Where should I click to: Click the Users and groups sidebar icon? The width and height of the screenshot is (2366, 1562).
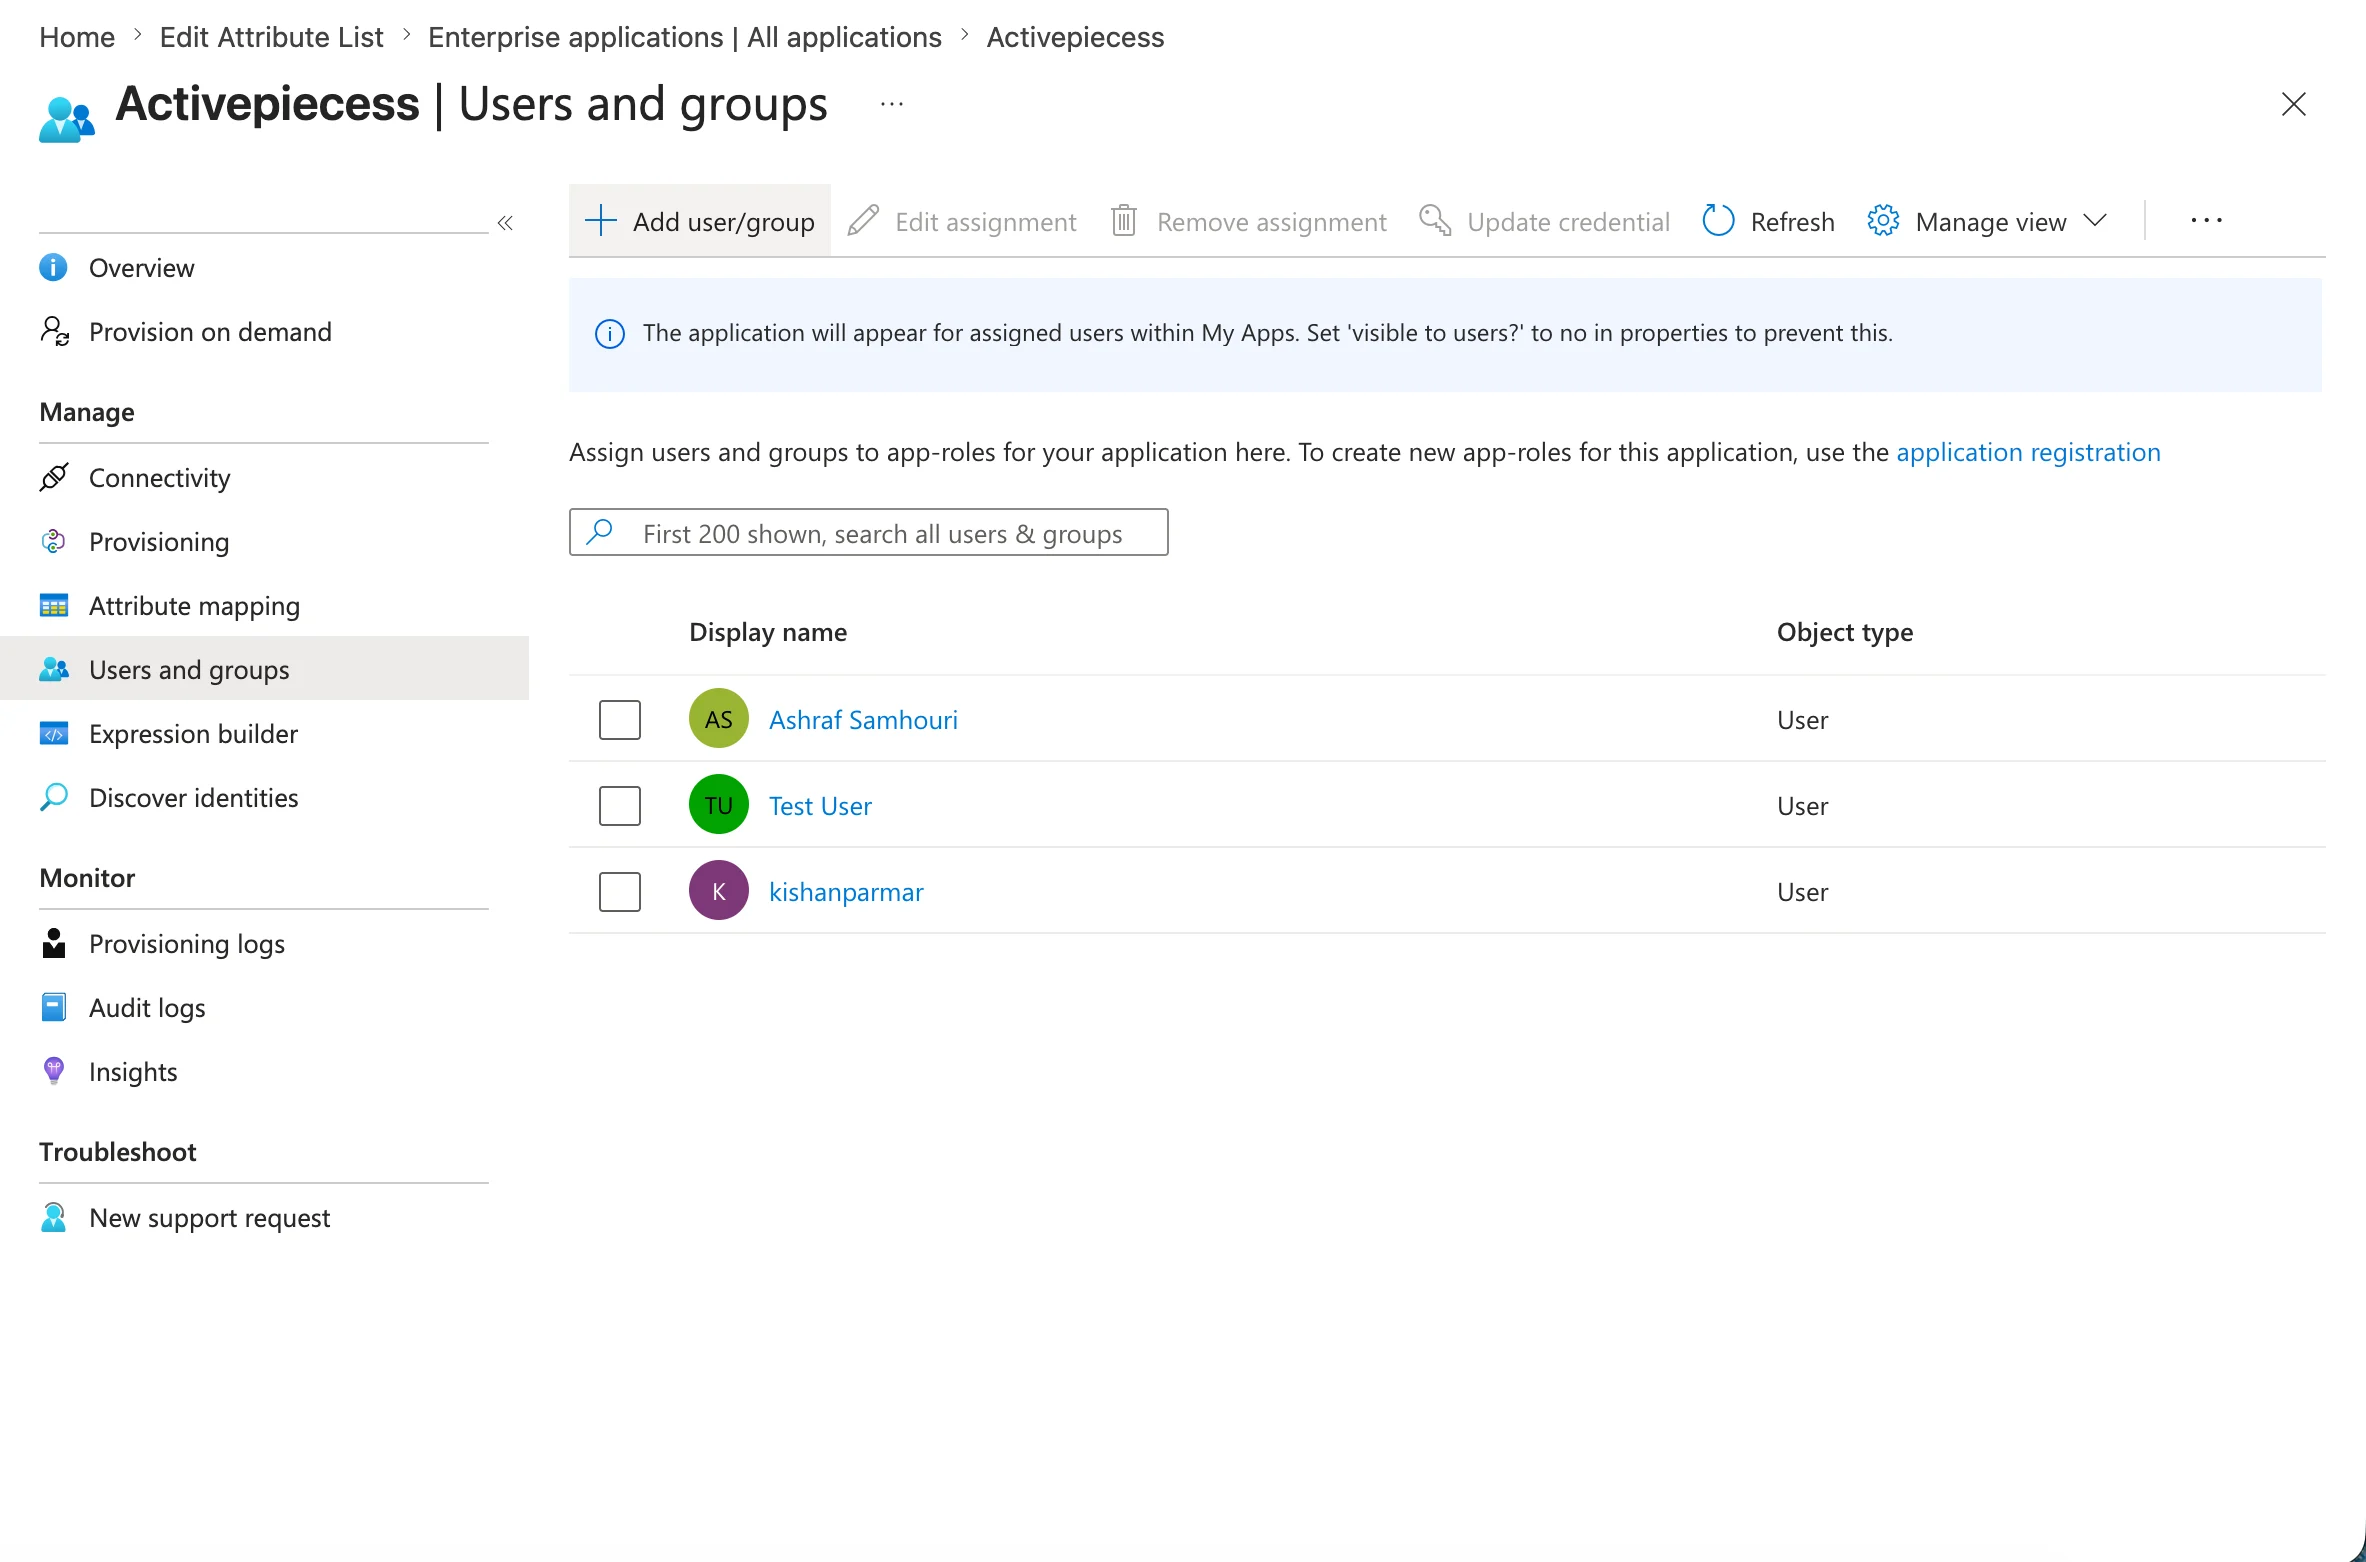coord(54,669)
